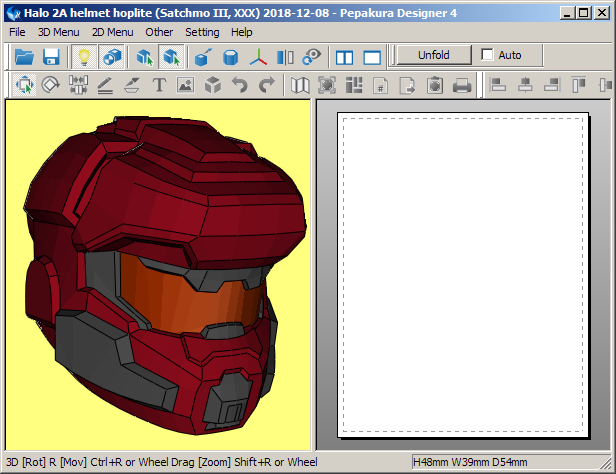Click the Open file folder icon

point(24,57)
